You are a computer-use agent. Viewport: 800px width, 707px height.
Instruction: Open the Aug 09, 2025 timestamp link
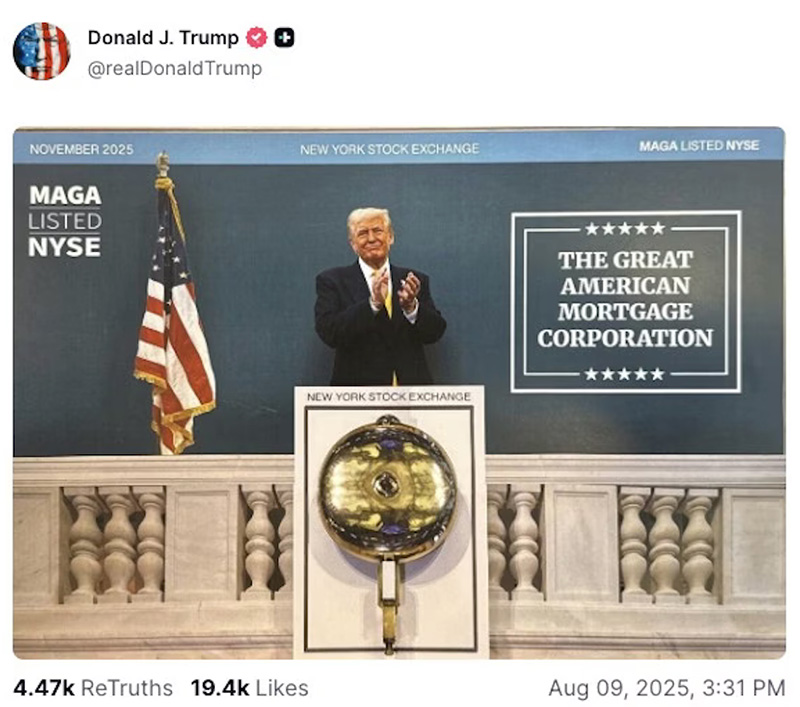pyautogui.click(x=666, y=688)
